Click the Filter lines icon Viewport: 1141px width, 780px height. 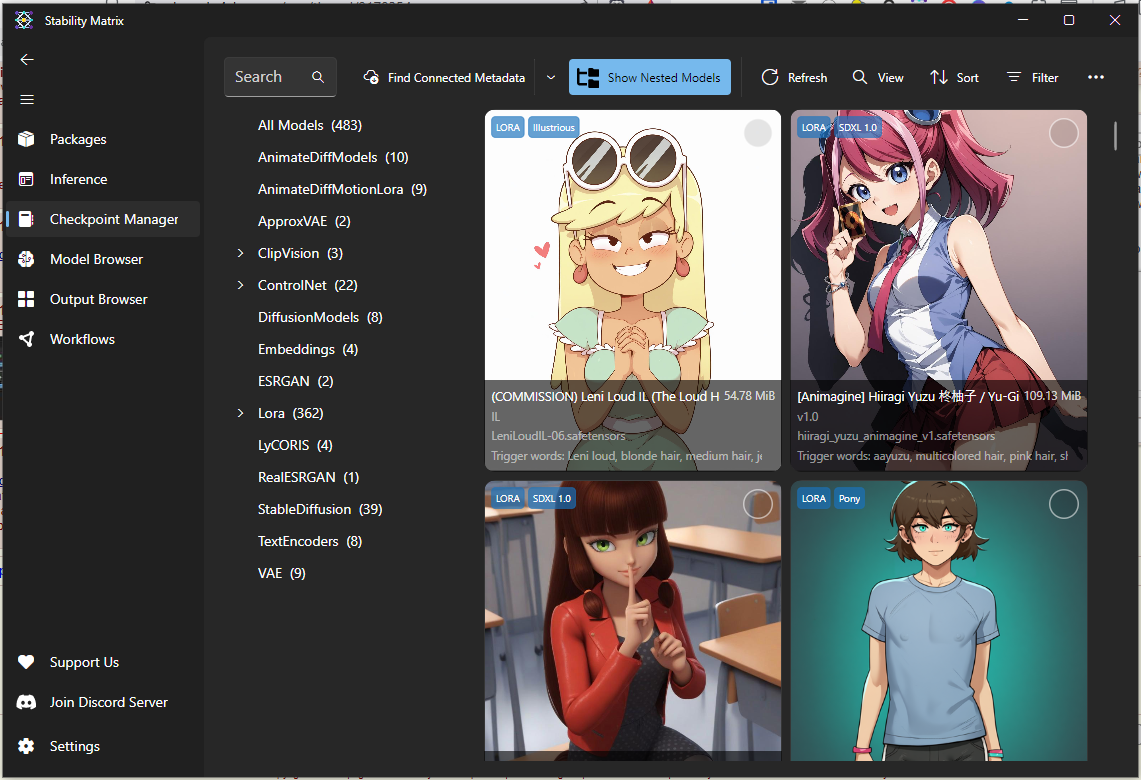(1014, 77)
